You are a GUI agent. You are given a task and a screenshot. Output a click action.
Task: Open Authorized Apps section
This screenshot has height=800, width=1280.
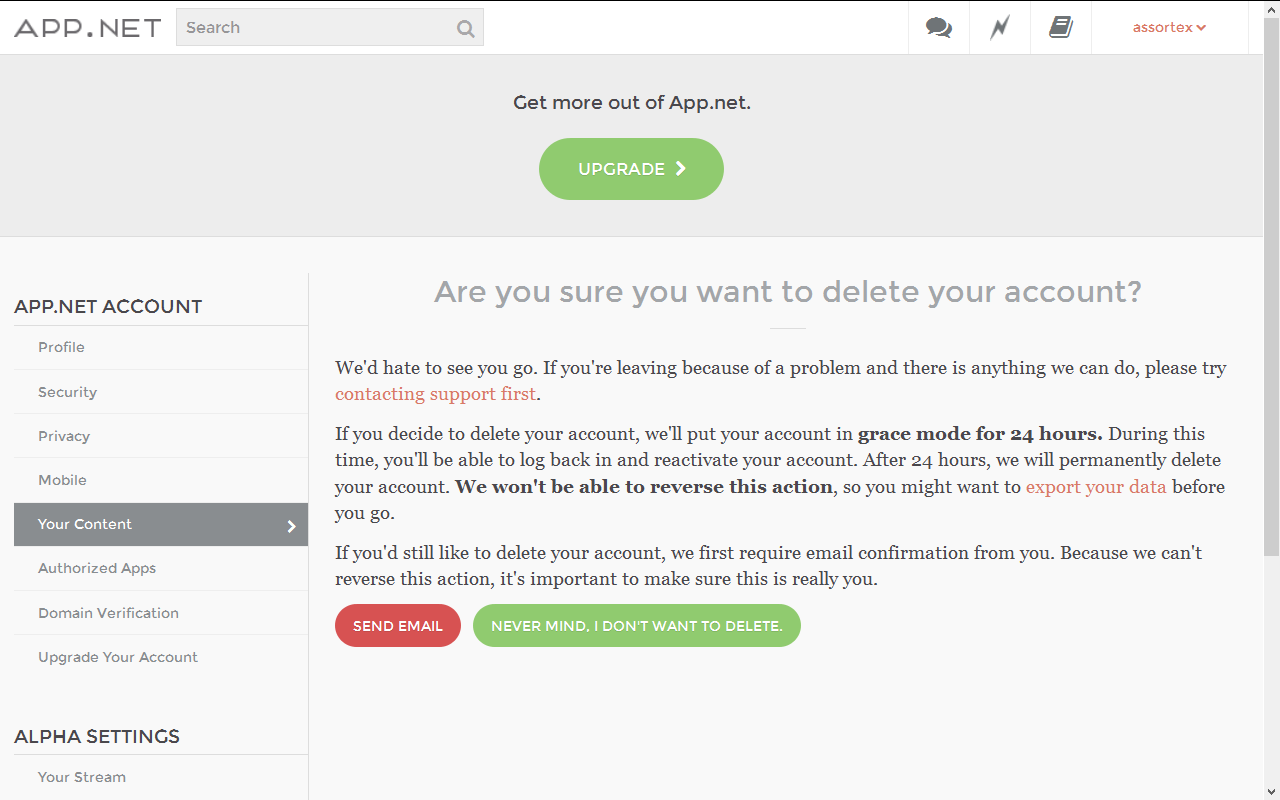pos(97,568)
